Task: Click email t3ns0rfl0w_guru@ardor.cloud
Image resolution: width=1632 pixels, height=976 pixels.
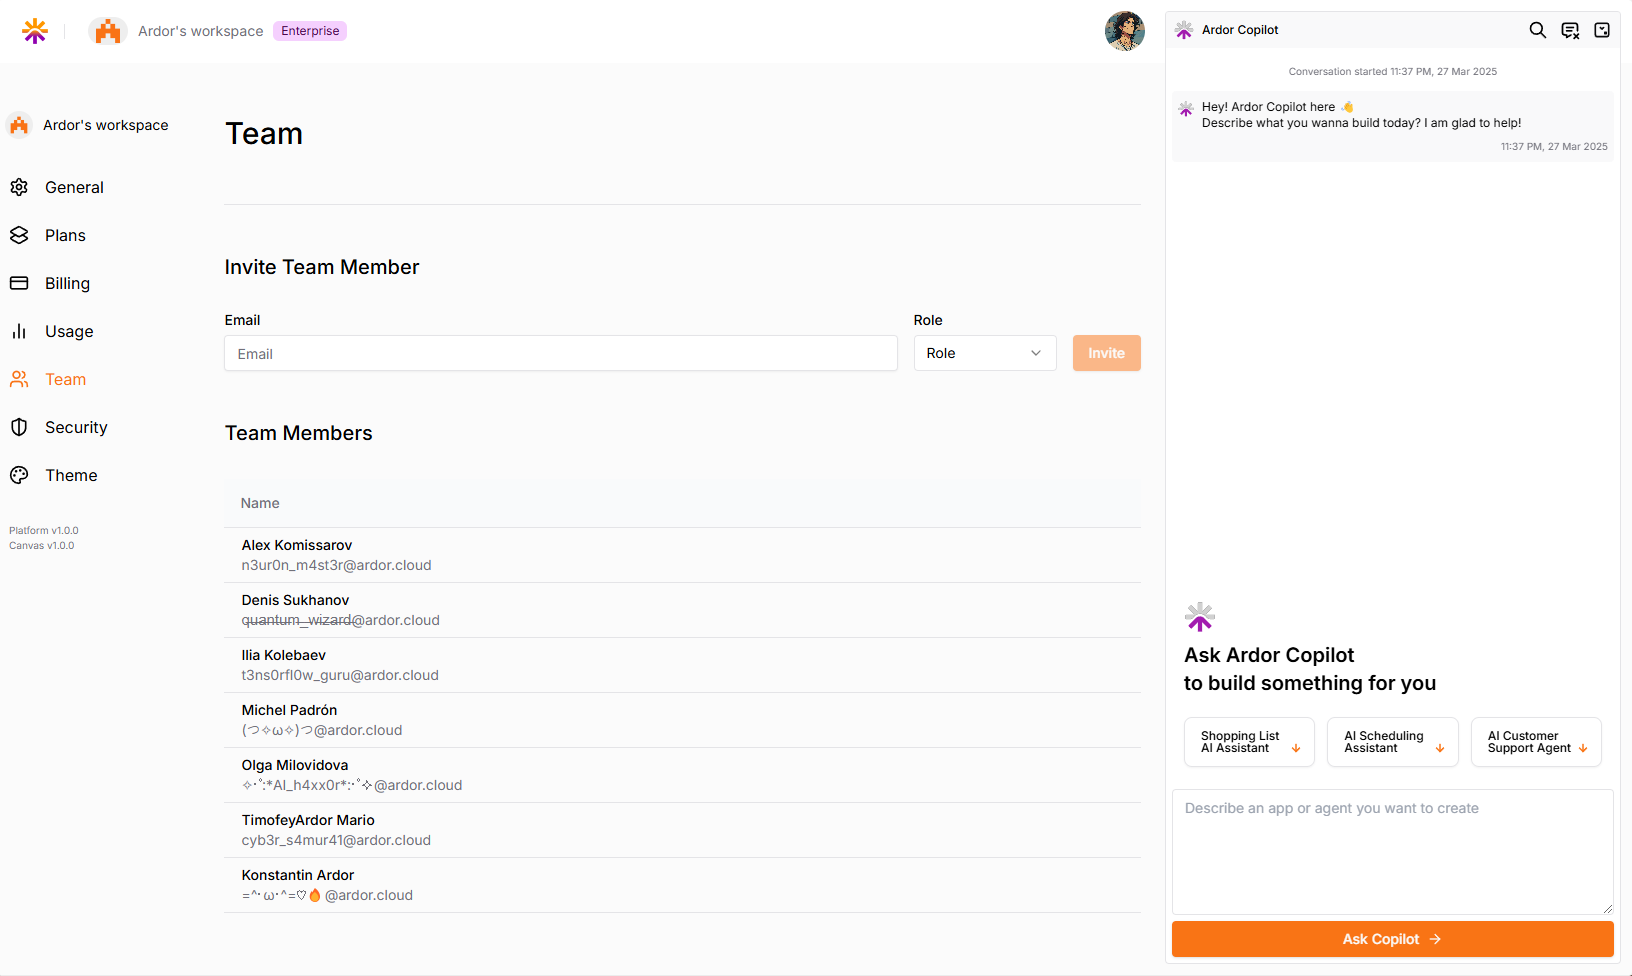Action: (340, 675)
